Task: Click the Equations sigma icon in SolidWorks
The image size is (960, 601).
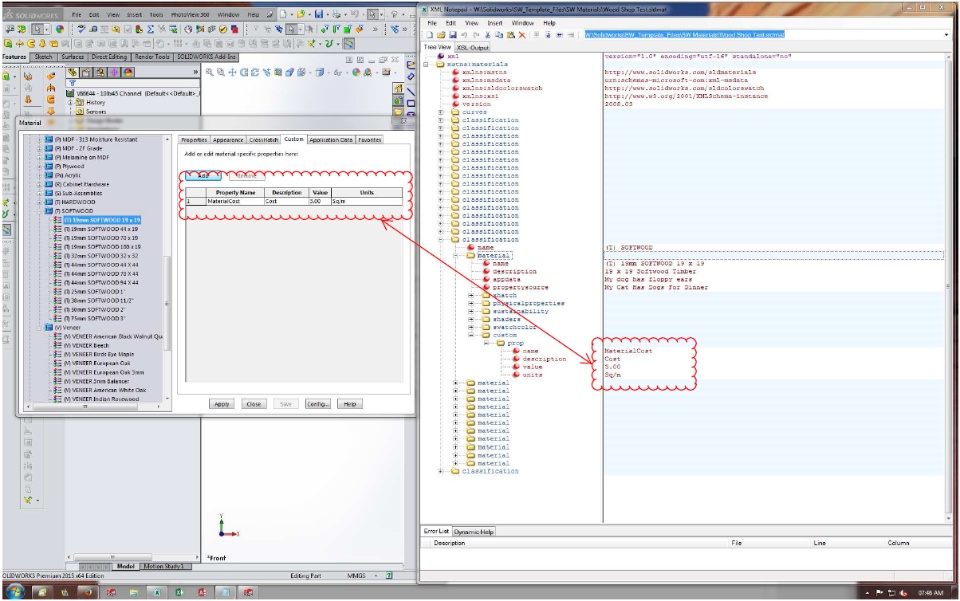Action: point(151,29)
